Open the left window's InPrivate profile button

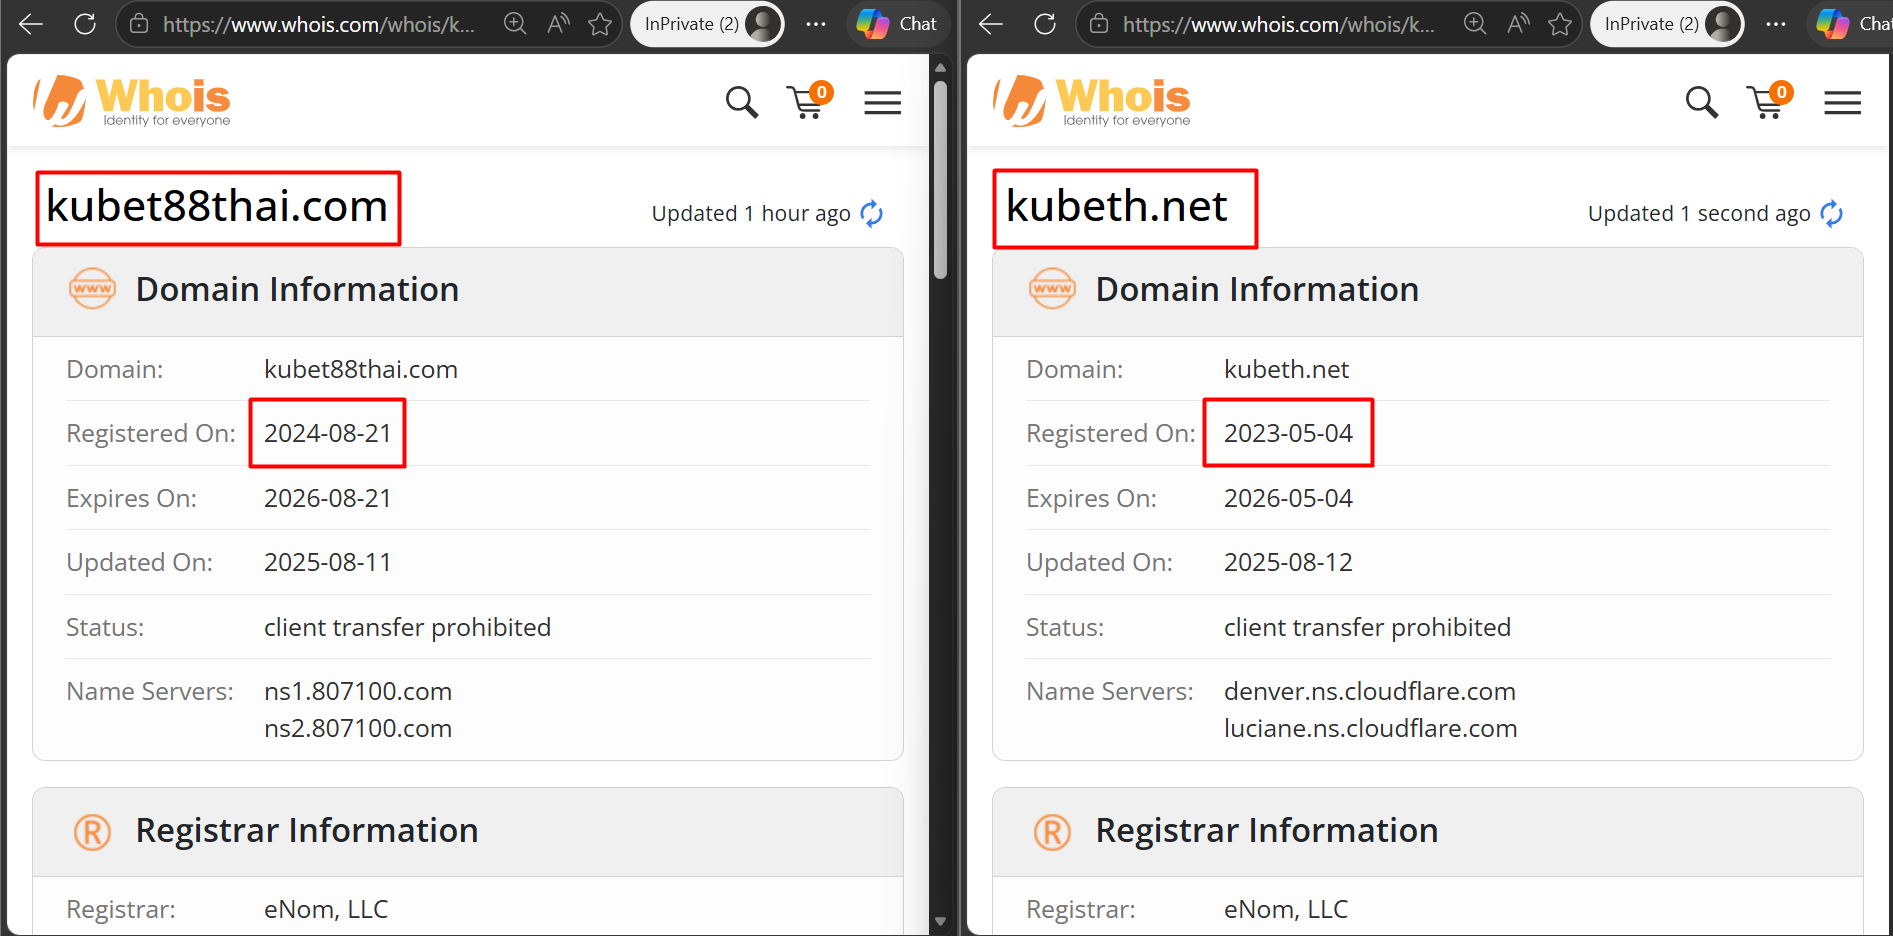point(707,24)
